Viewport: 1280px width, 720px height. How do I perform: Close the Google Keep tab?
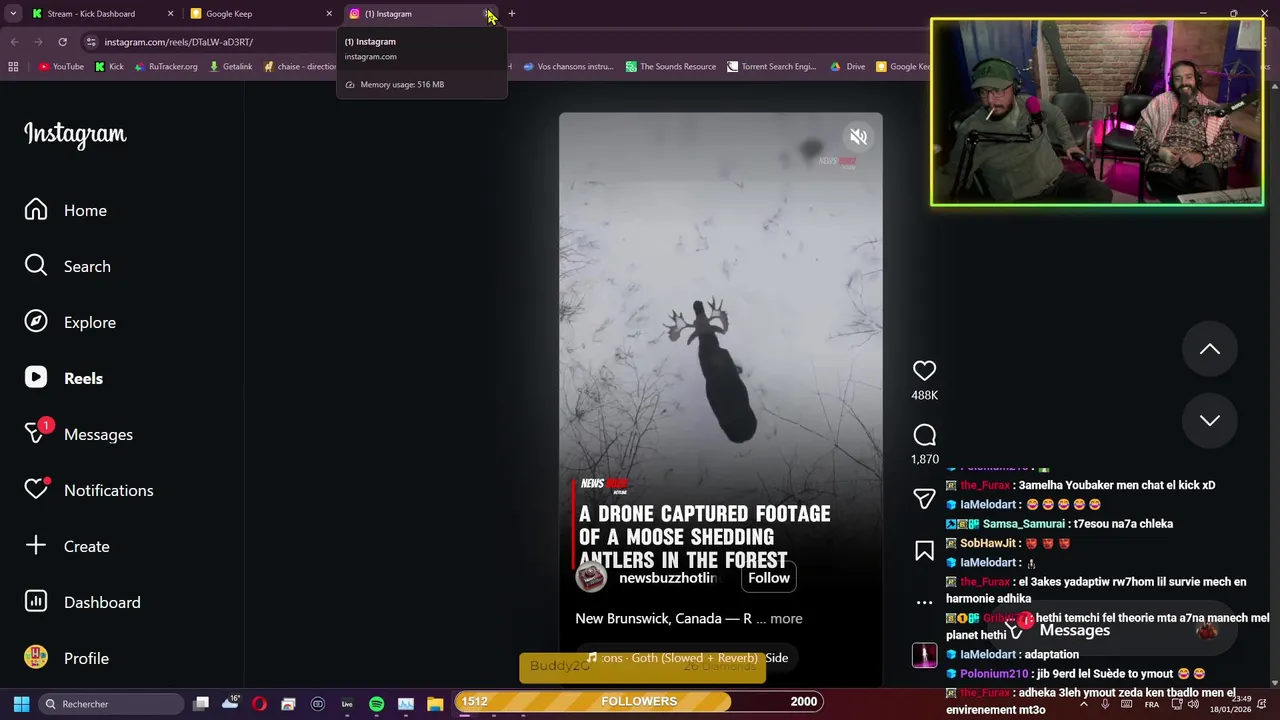[x=329, y=14]
